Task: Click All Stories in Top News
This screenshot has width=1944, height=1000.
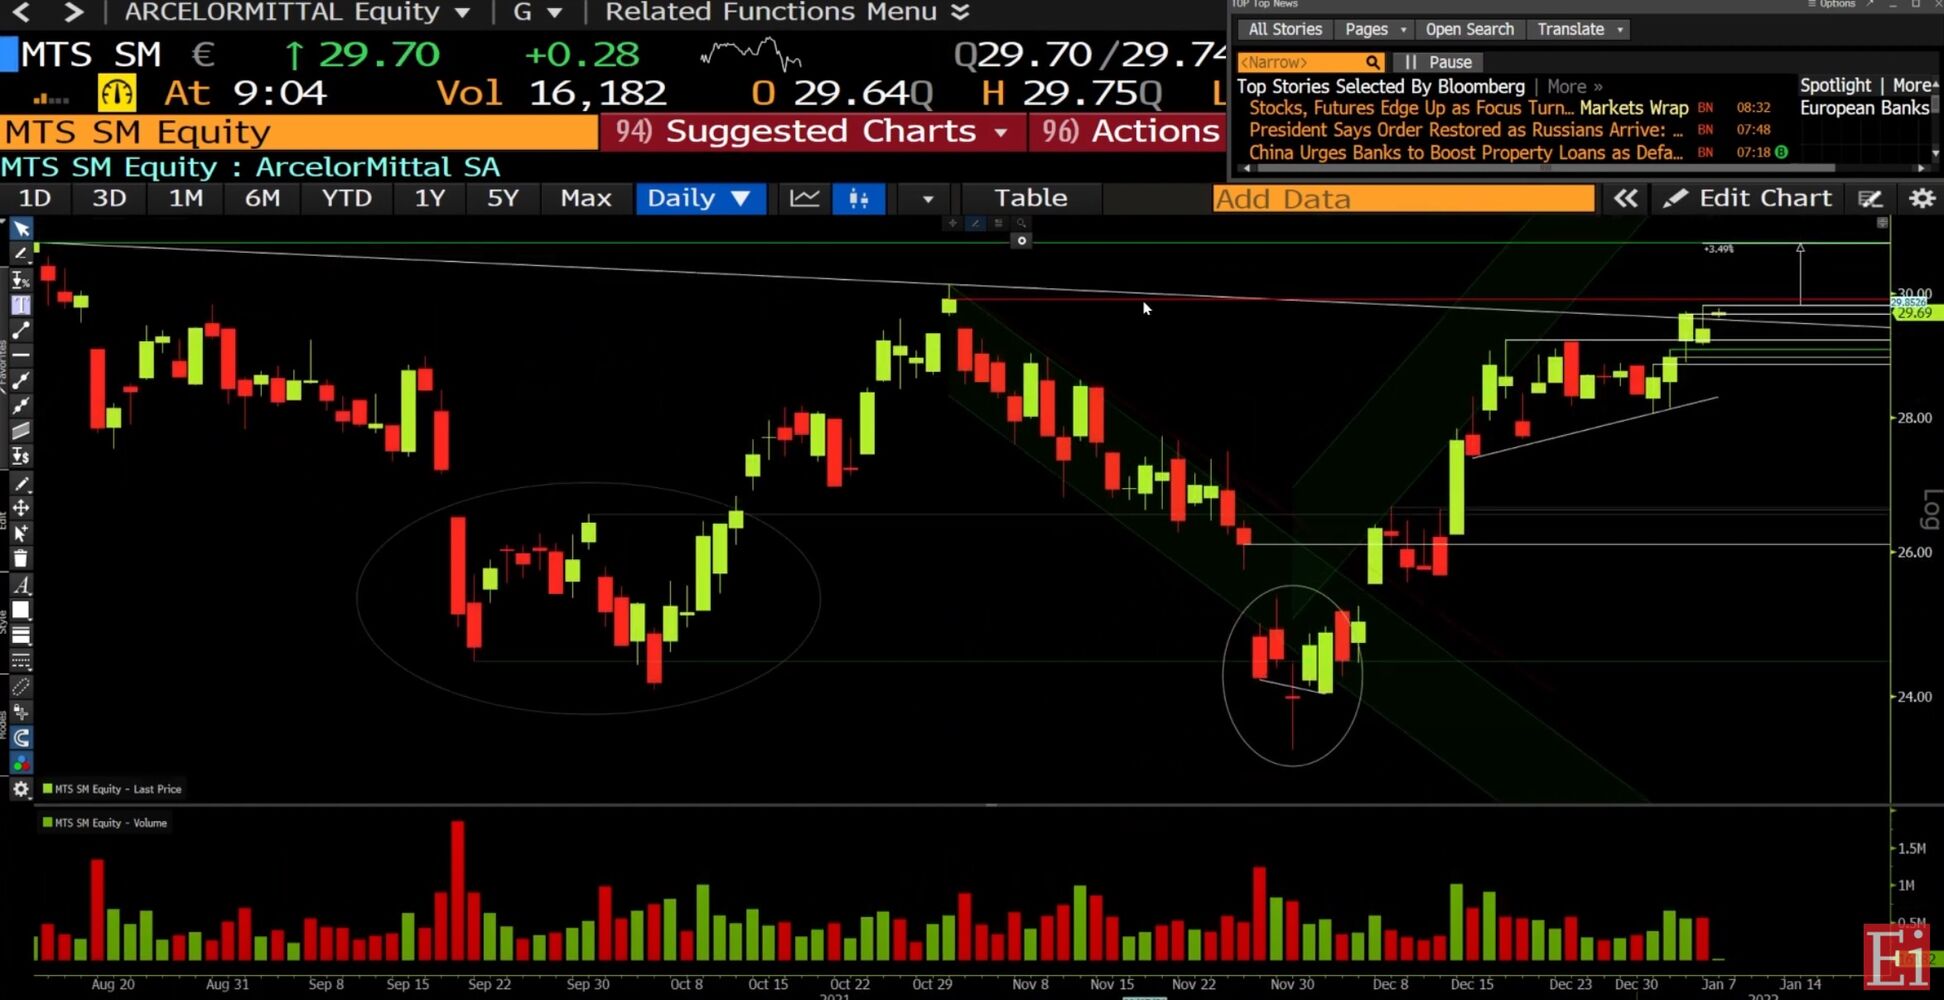Action: tap(1285, 30)
